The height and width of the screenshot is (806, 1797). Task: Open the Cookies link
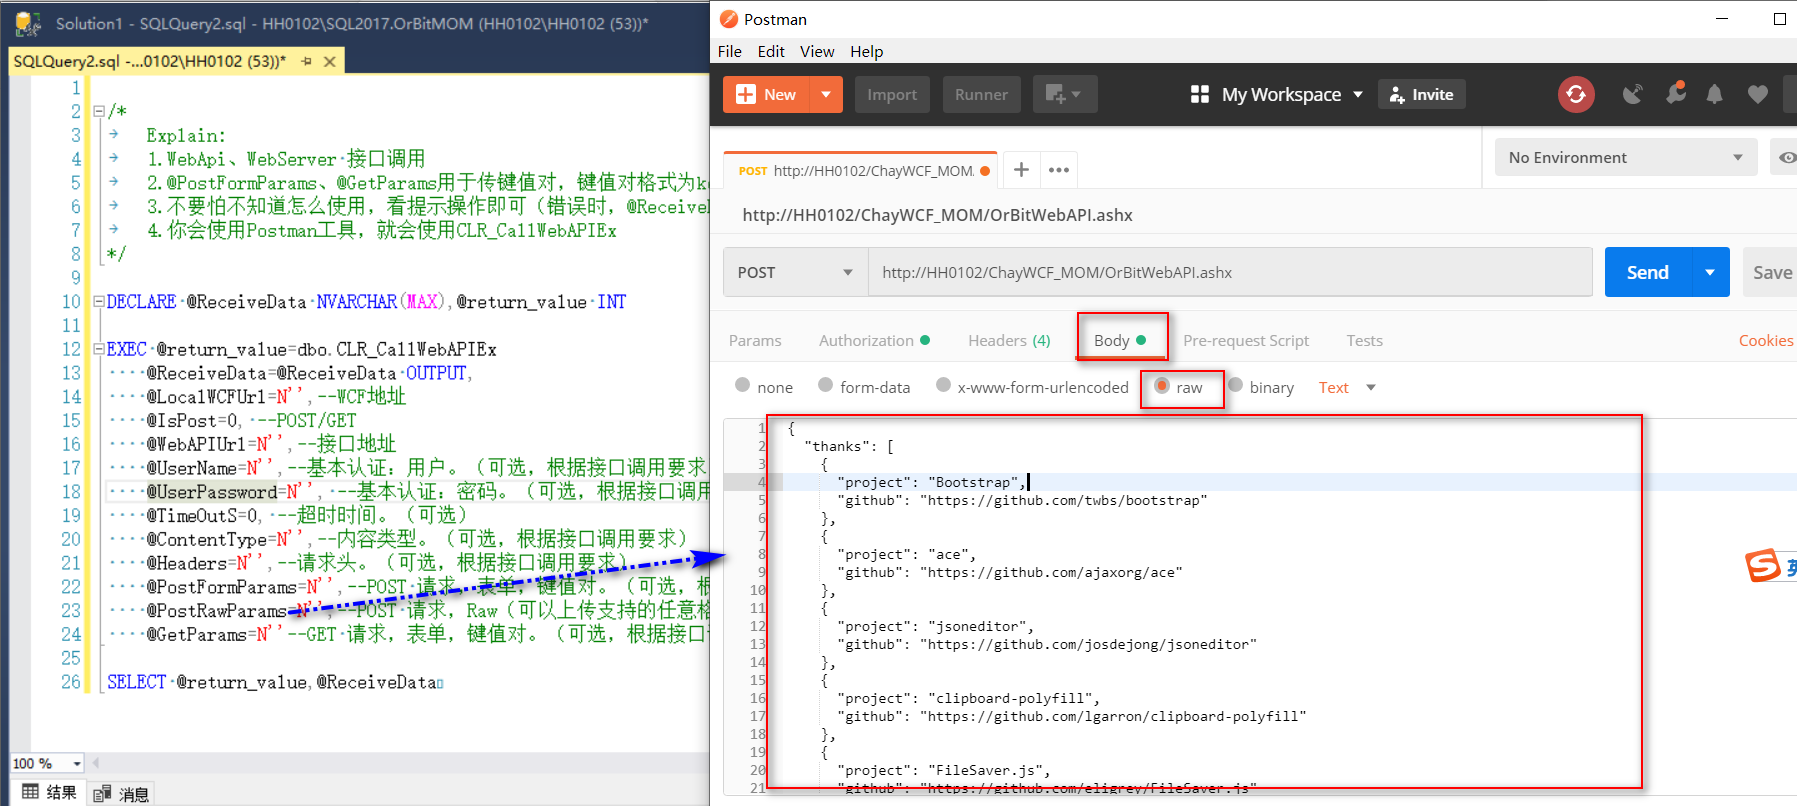pos(1765,340)
